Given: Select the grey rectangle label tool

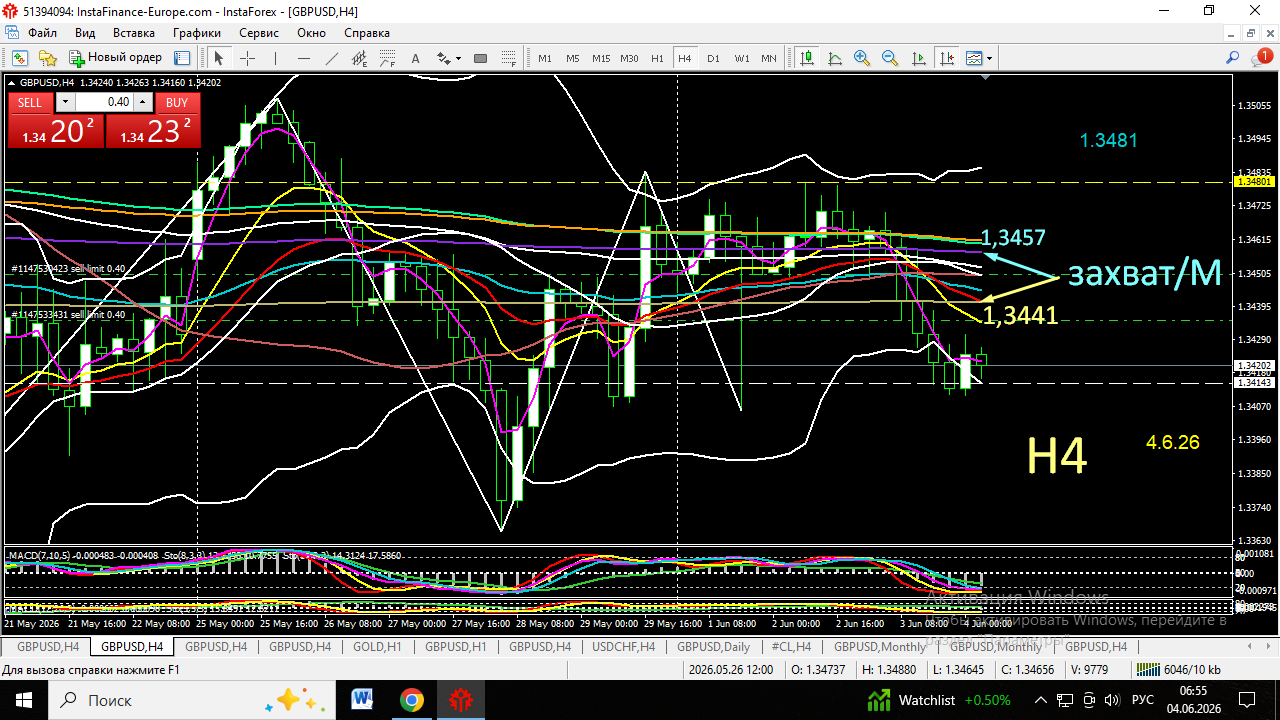Looking at the screenshot, I should pyautogui.click(x=480, y=58).
